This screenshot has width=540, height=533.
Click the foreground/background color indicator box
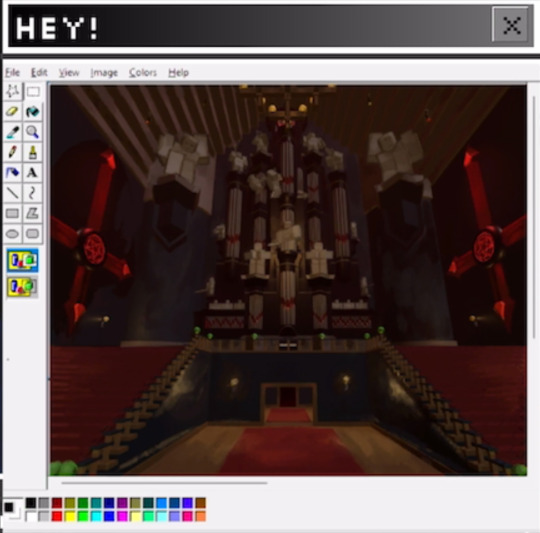click(12, 509)
